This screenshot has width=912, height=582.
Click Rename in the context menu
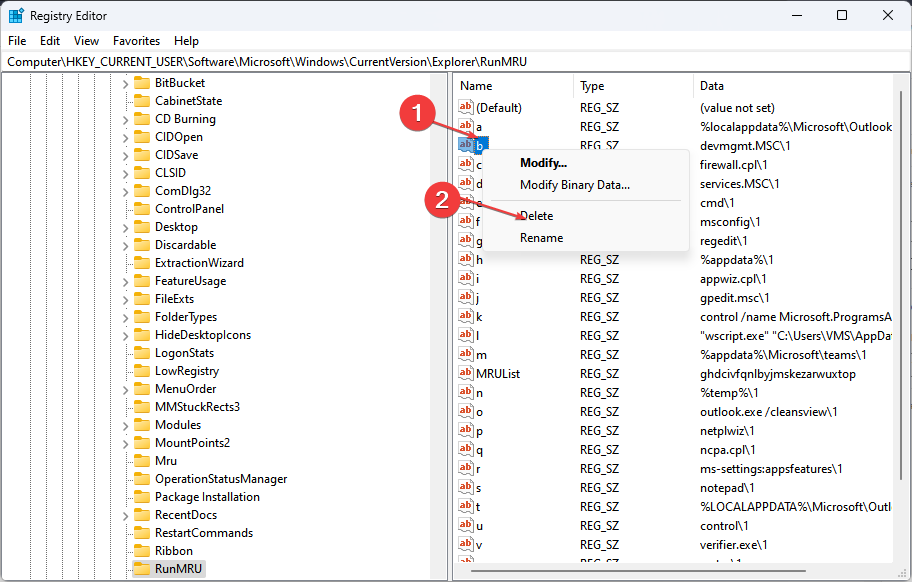[x=541, y=238]
